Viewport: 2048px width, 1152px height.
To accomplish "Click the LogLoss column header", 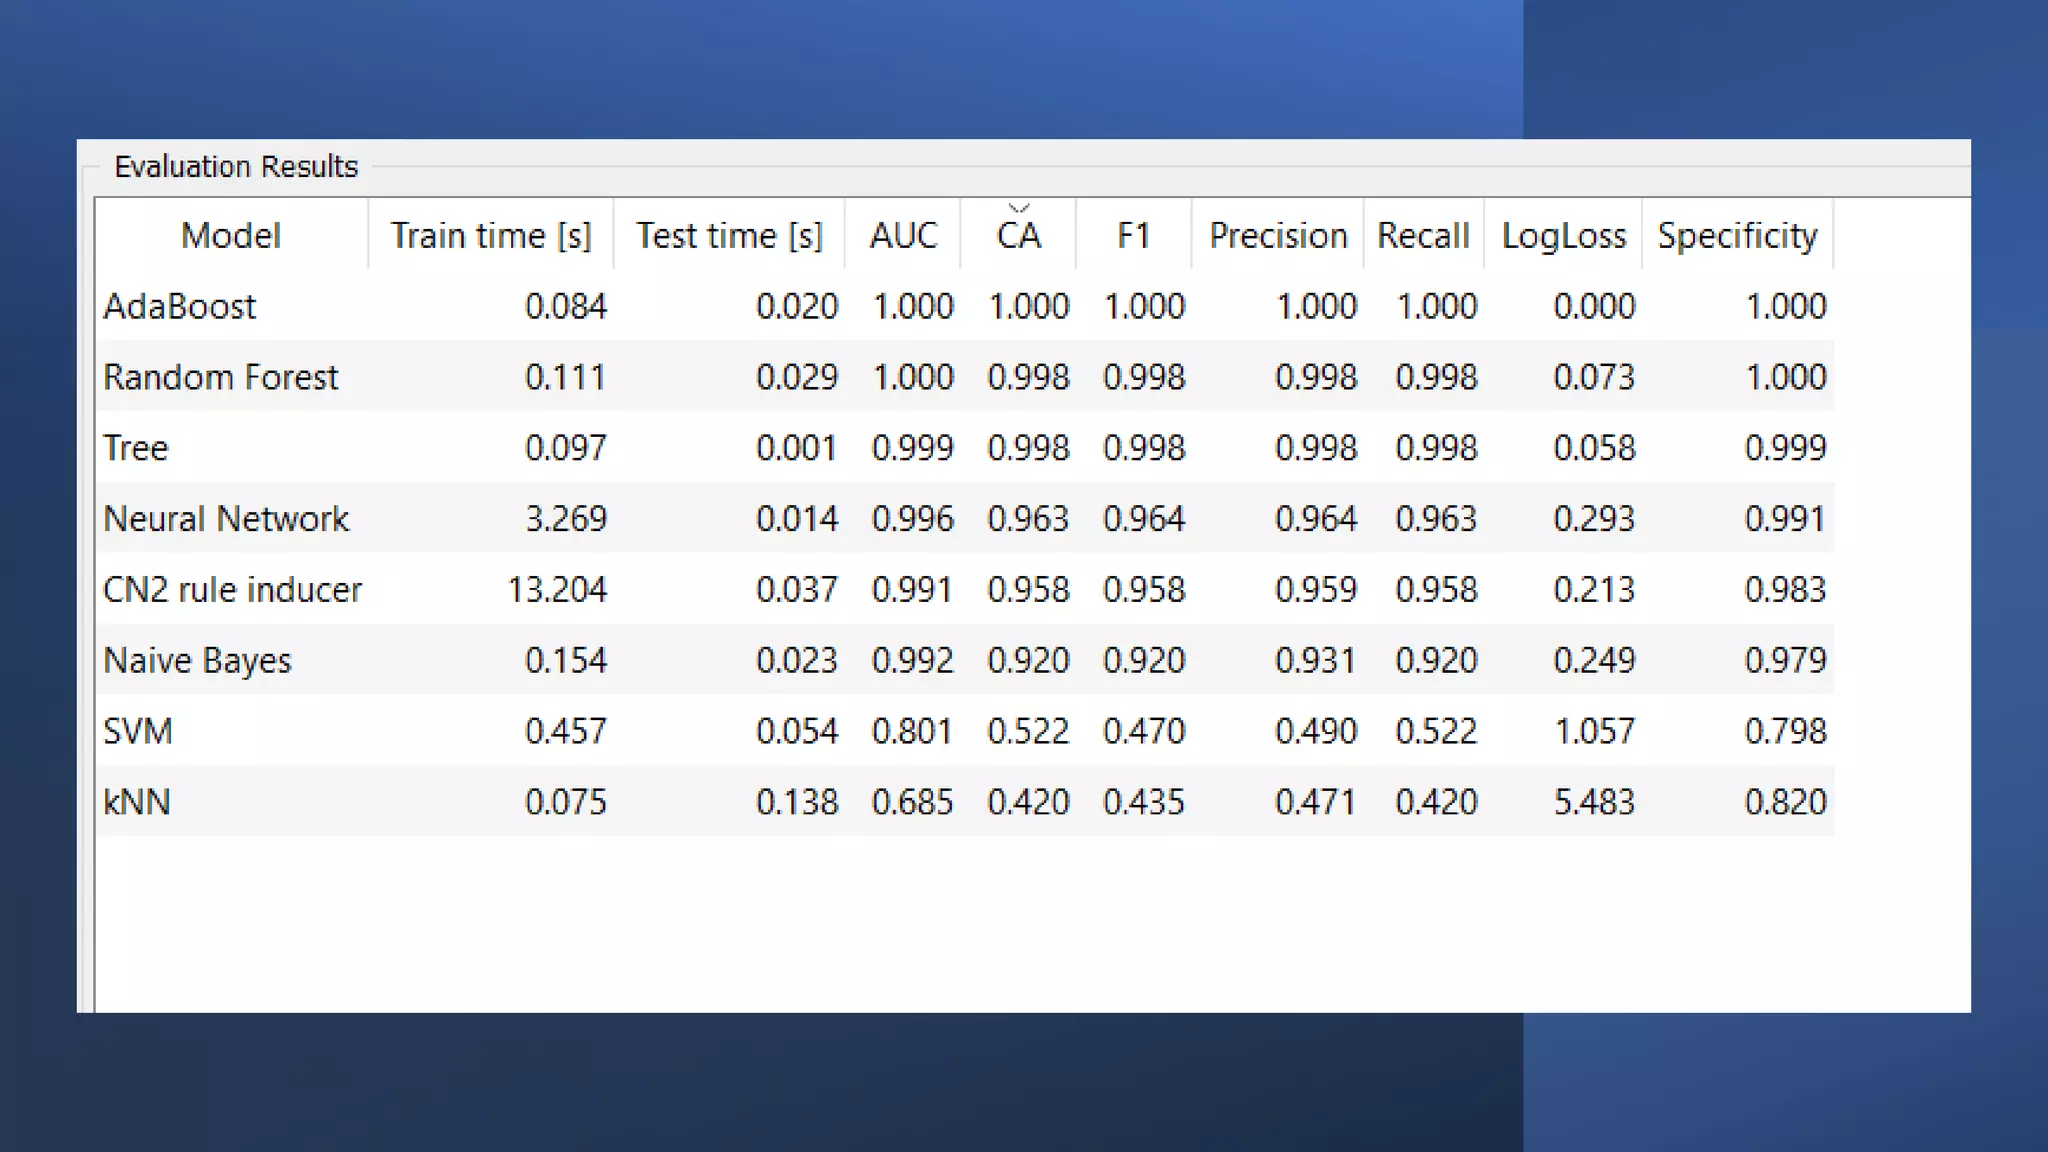I will 1563,236.
